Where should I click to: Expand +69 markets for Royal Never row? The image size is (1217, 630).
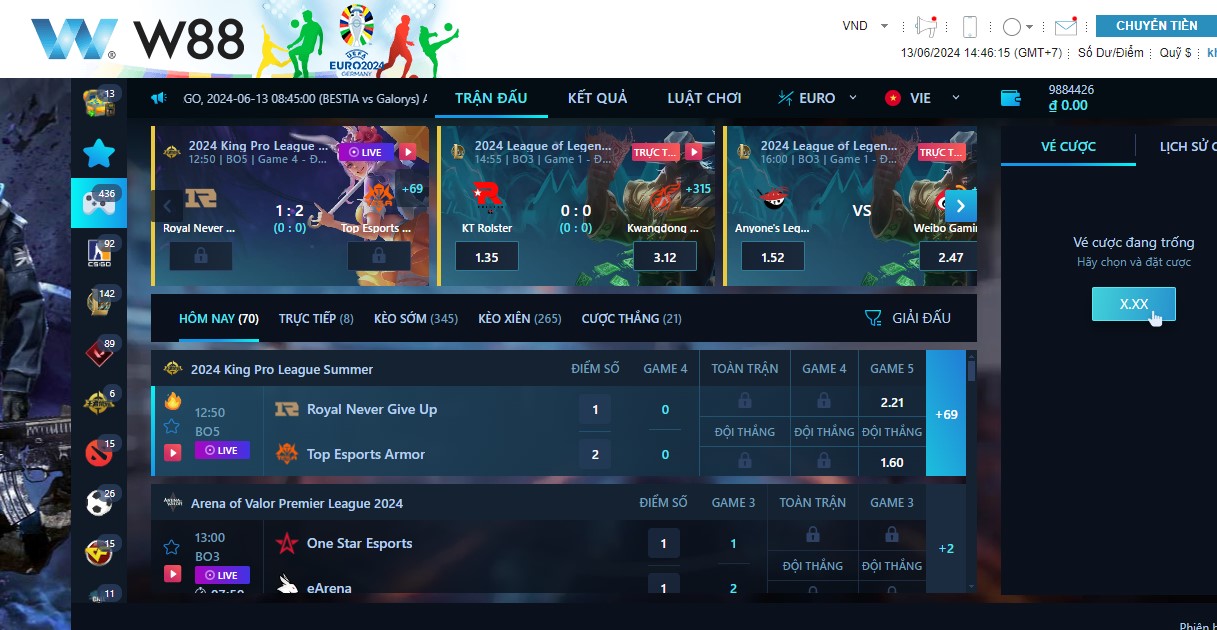[946, 413]
